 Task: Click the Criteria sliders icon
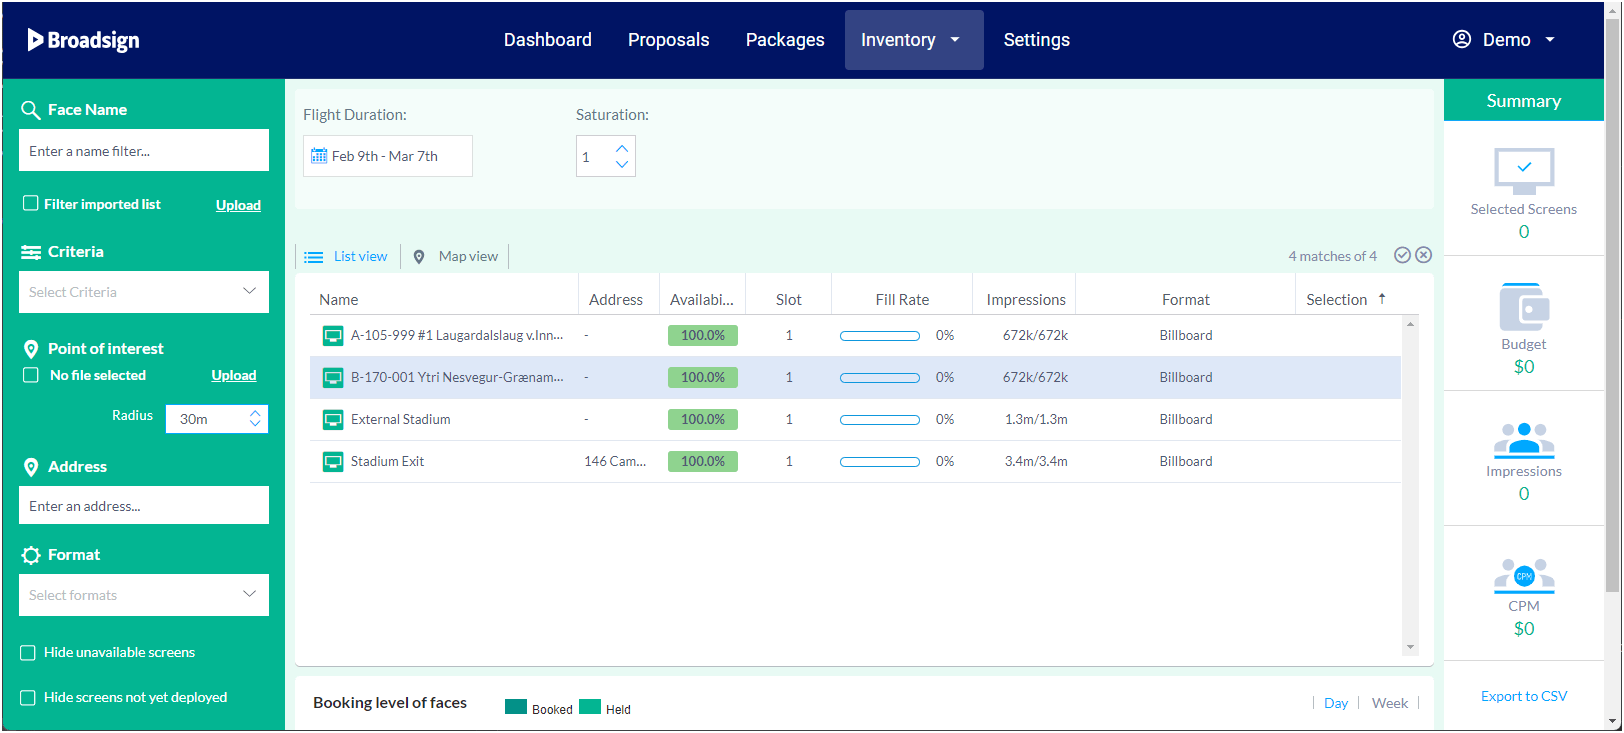click(31, 252)
